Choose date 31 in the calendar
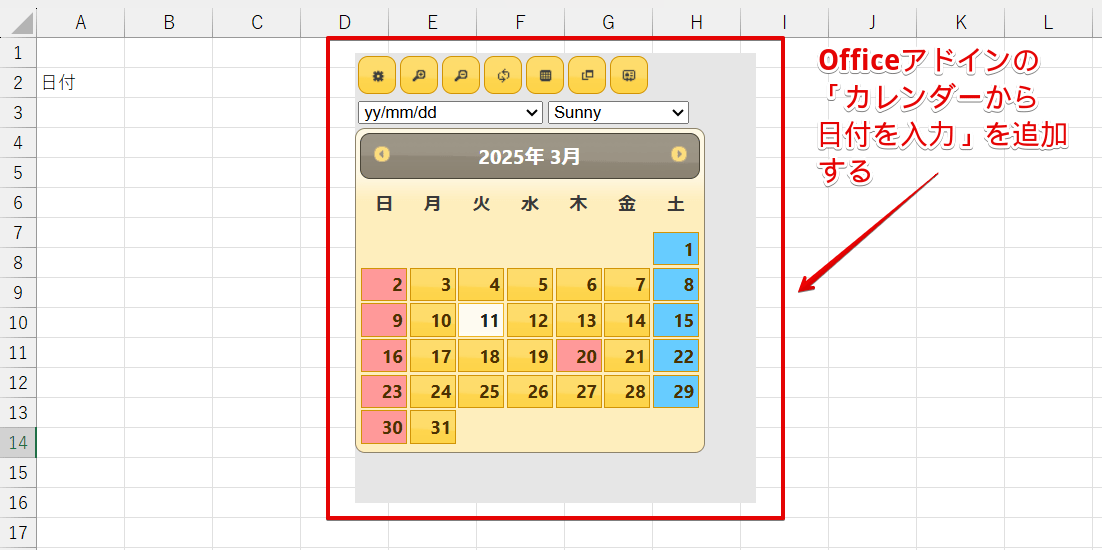This screenshot has width=1102, height=550. click(x=433, y=427)
